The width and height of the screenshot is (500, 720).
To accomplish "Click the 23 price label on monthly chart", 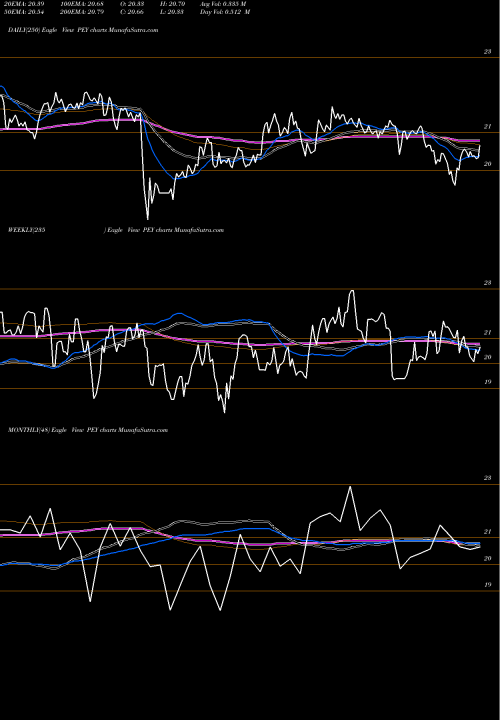I will point(487,478).
